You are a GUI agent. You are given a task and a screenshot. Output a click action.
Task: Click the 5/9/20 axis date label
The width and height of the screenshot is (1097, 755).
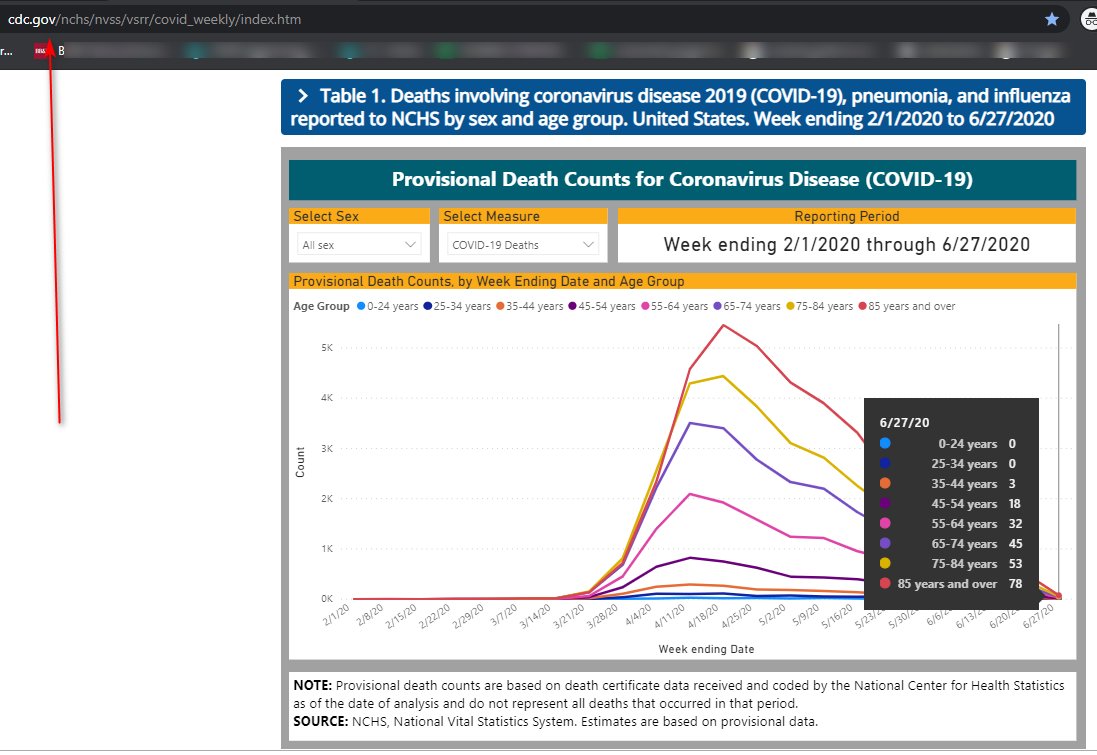805,616
